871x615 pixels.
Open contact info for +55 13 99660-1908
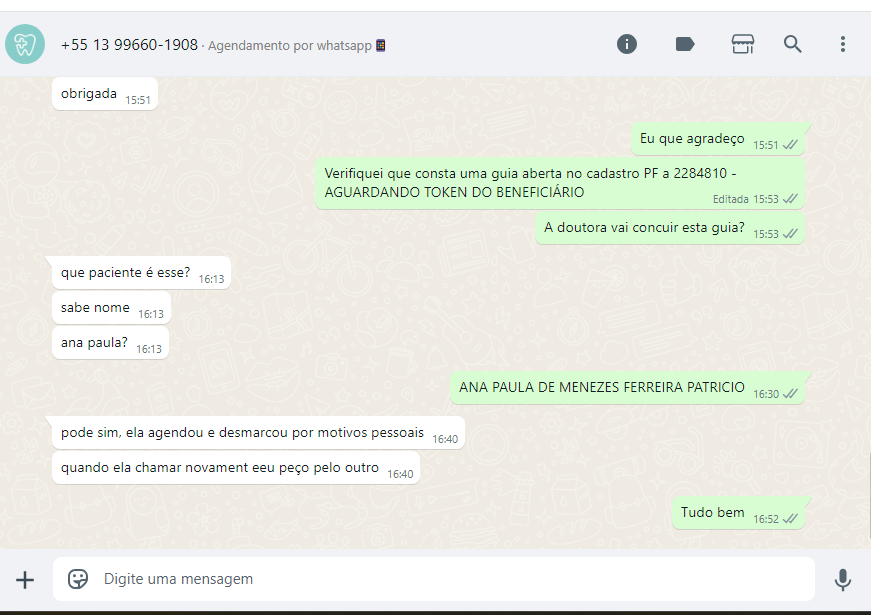(x=129, y=45)
